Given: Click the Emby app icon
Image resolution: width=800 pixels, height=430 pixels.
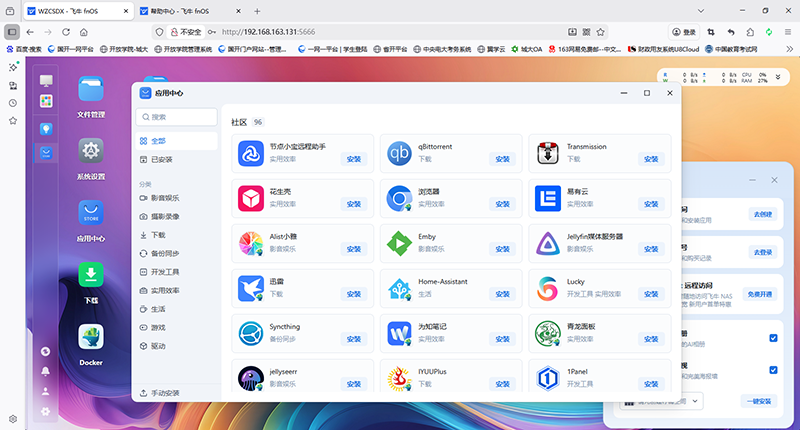Looking at the screenshot, I should (399, 243).
